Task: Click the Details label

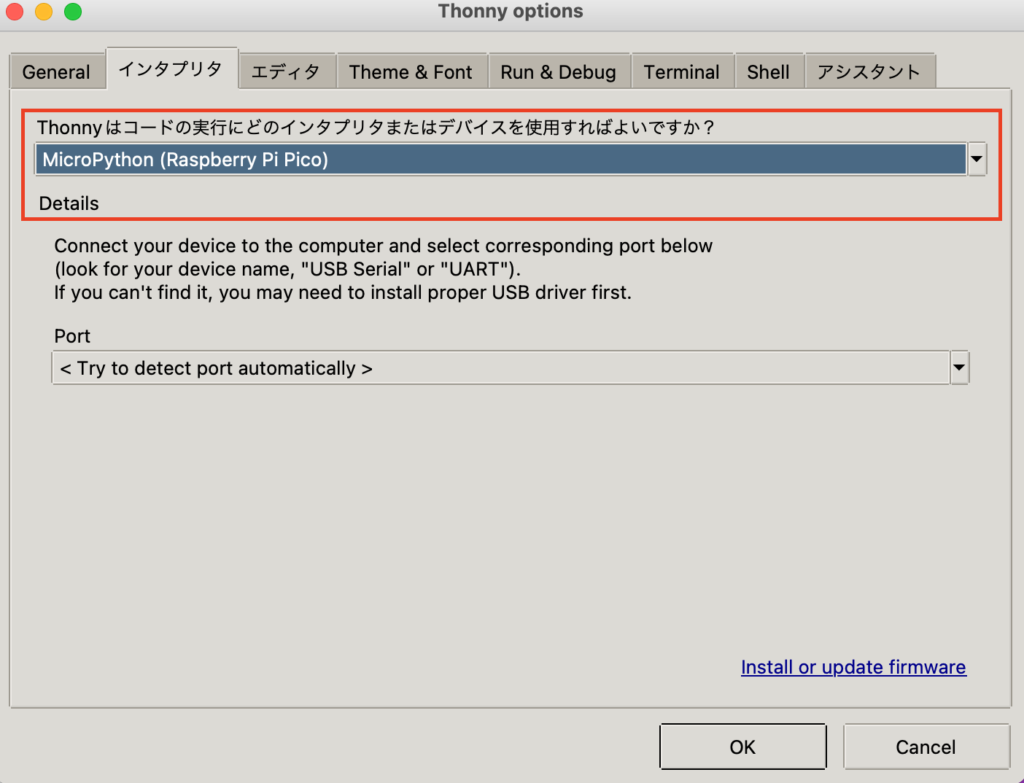Action: pyautogui.click(x=69, y=204)
